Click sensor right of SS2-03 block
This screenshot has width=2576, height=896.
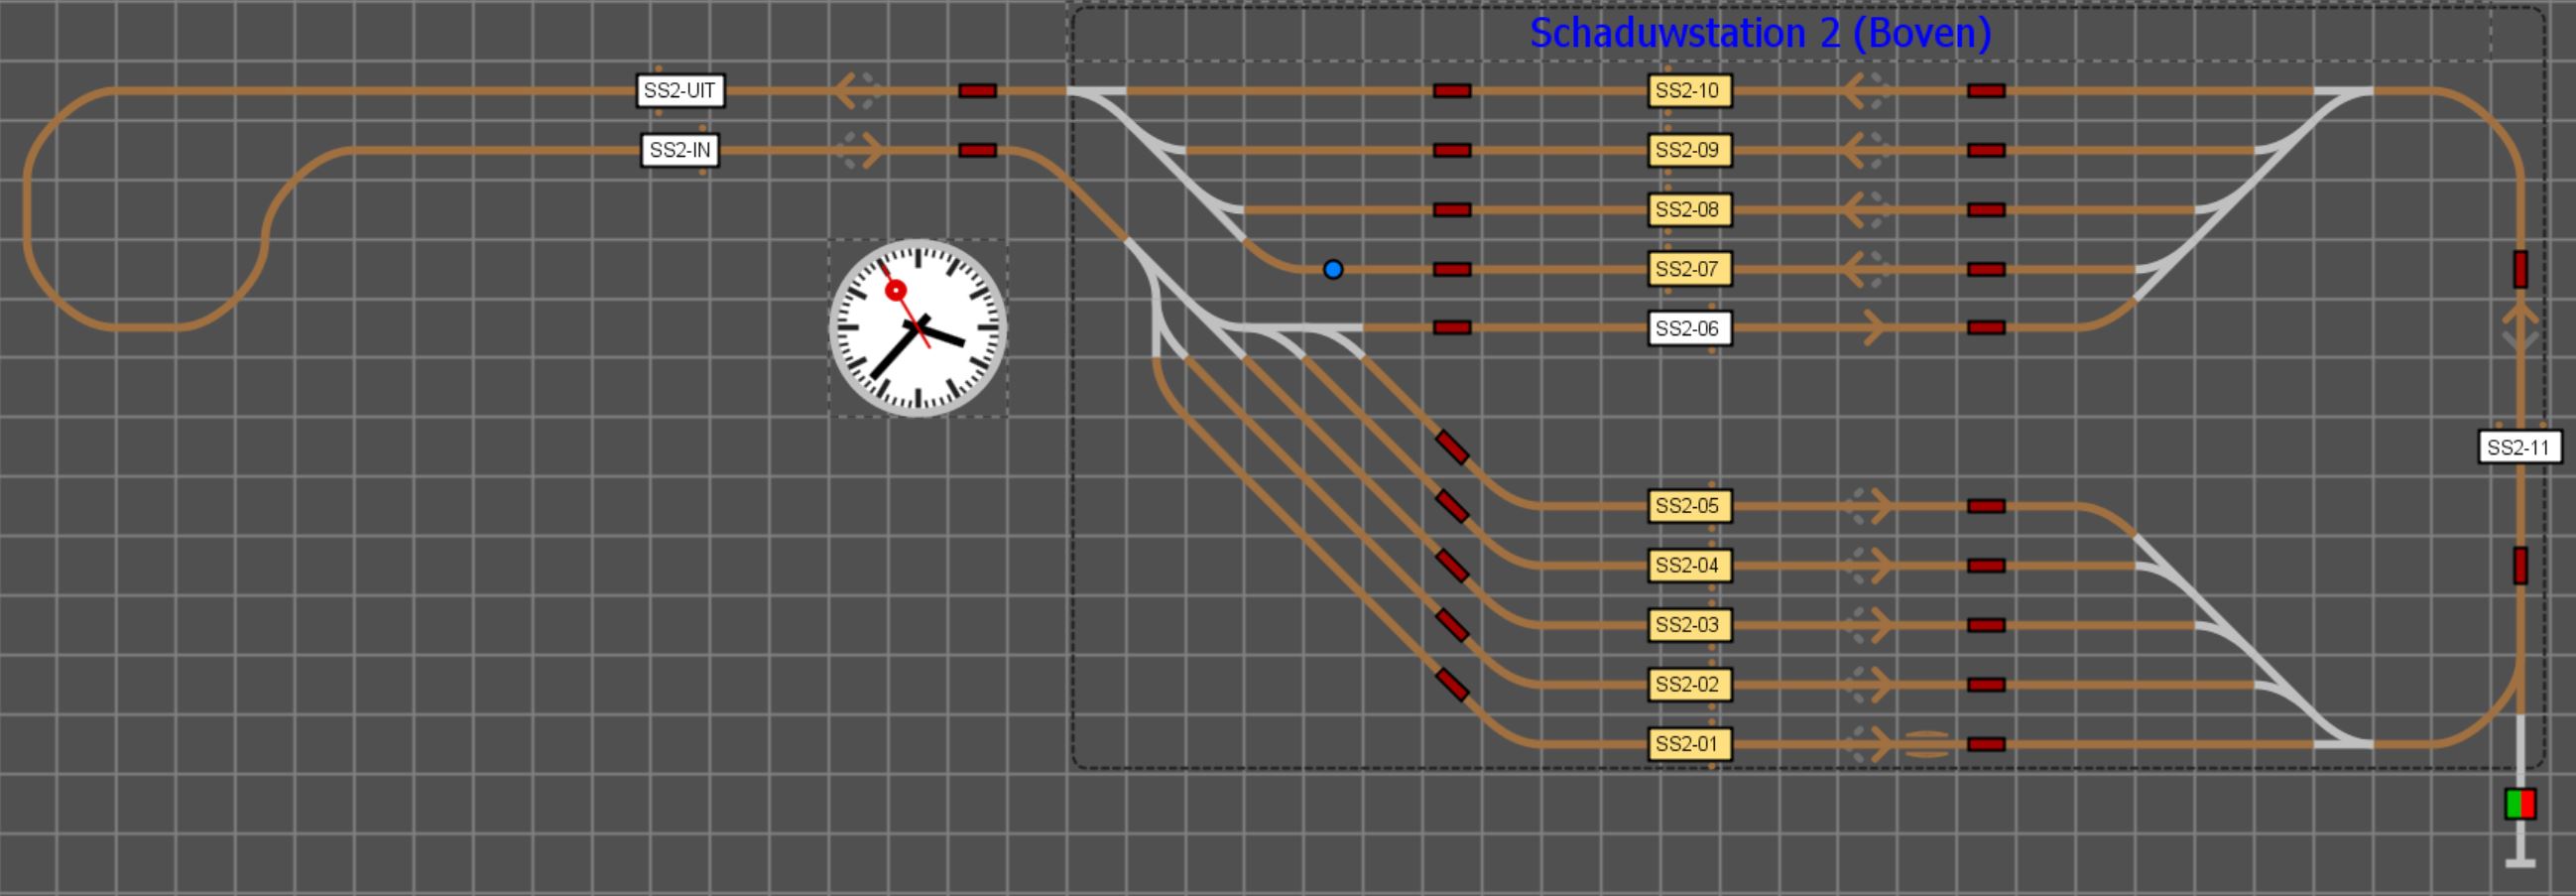click(x=1986, y=625)
